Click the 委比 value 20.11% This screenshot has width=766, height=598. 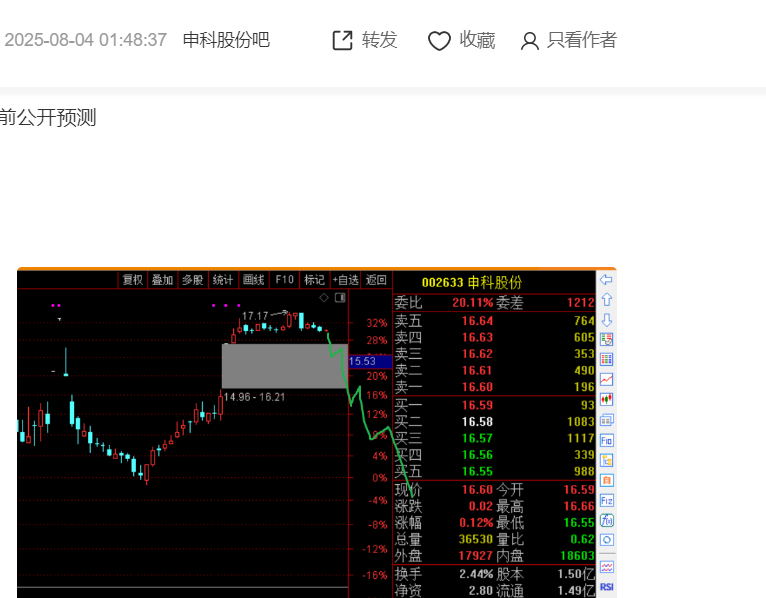pyautogui.click(x=473, y=303)
